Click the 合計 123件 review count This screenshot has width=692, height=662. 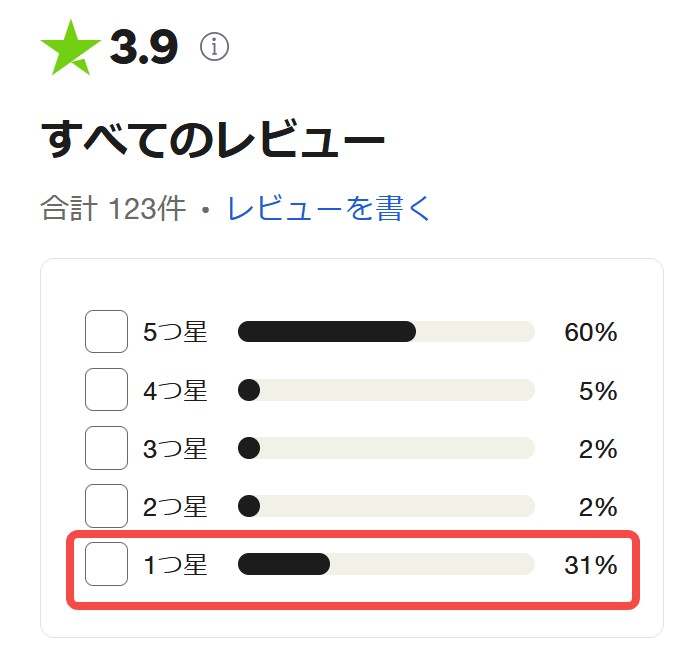[x=113, y=208]
